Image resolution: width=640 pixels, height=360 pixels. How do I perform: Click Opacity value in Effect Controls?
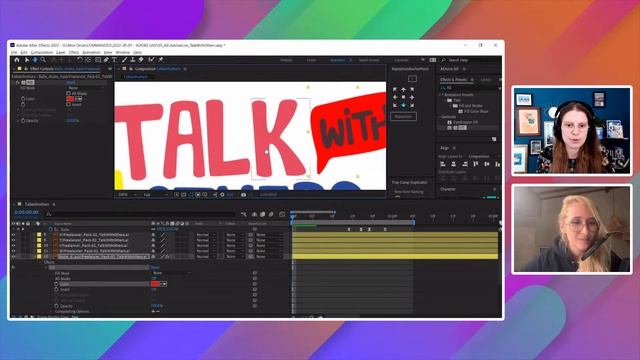[73, 121]
